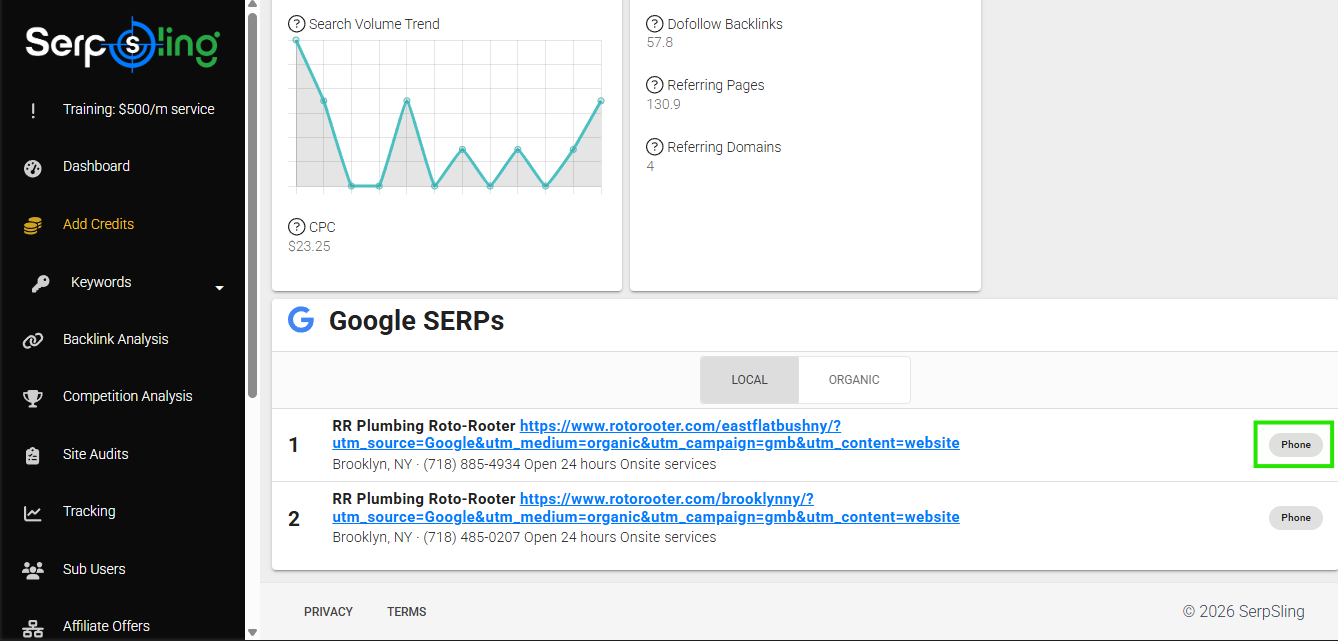This screenshot has width=1338, height=641.
Task: Click help icon next to CPC
Action: coord(296,227)
